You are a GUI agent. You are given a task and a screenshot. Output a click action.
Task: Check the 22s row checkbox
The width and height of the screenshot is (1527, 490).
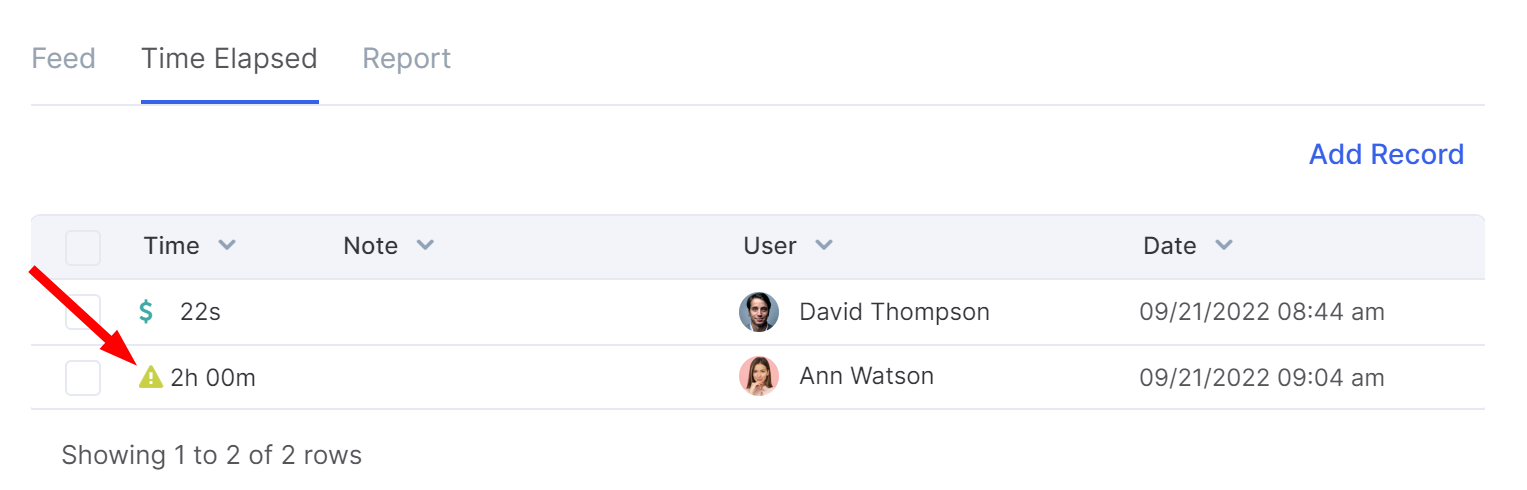[83, 312]
